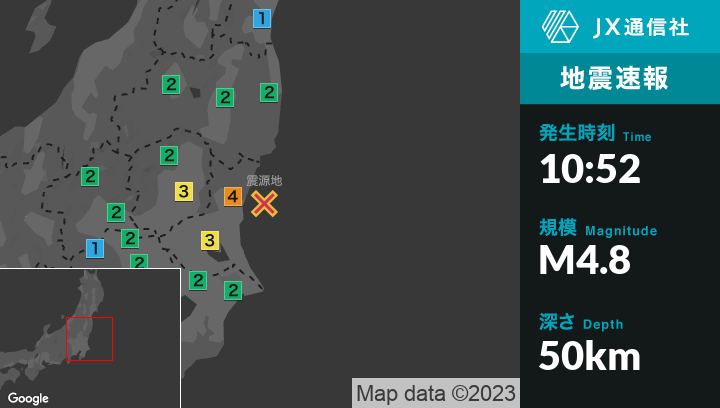This screenshot has height=408, width=720.
Task: Select the southernmost green 2 marker near the cape
Action: [233, 291]
